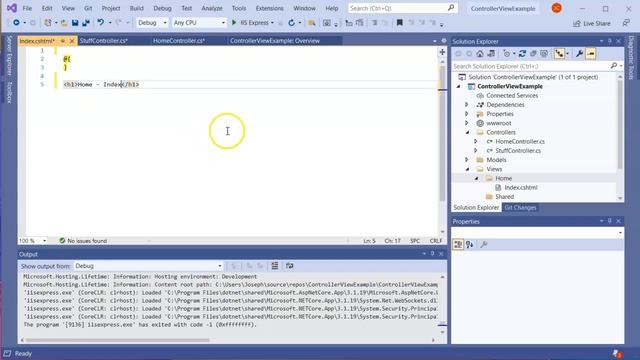Open the Diagnostic Tools side tab
This screenshot has width=640, height=360.
(631, 58)
